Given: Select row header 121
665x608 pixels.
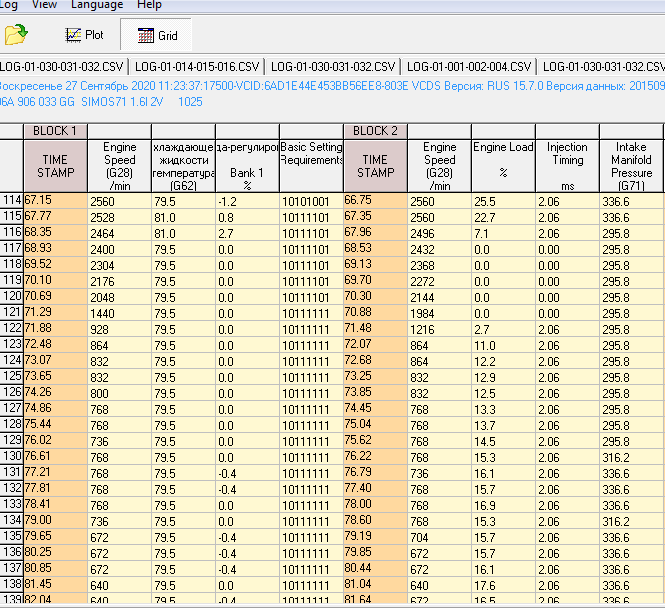Looking at the screenshot, I should pos(12,312).
